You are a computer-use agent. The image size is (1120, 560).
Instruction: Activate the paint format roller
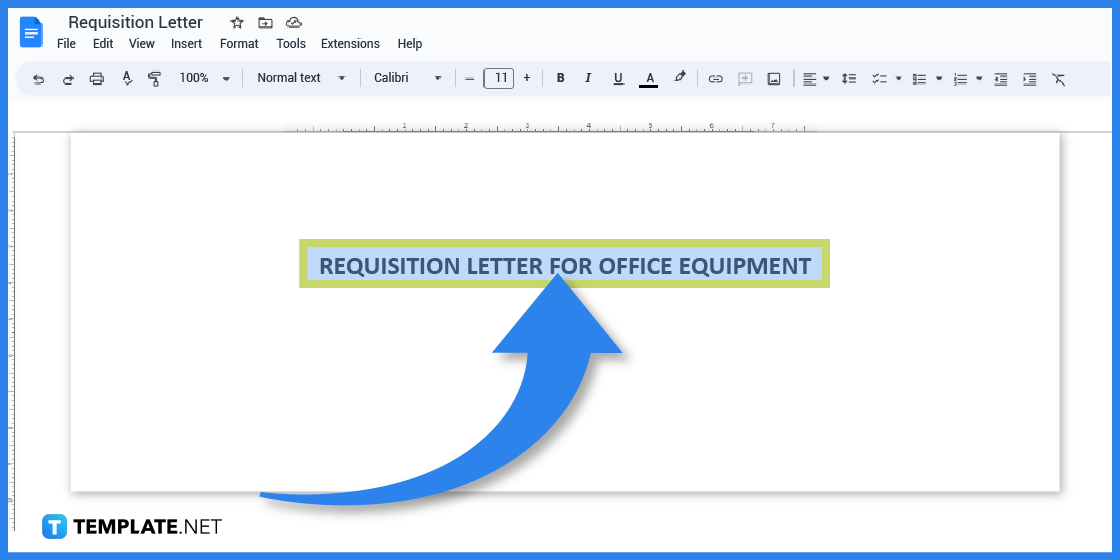coord(155,78)
